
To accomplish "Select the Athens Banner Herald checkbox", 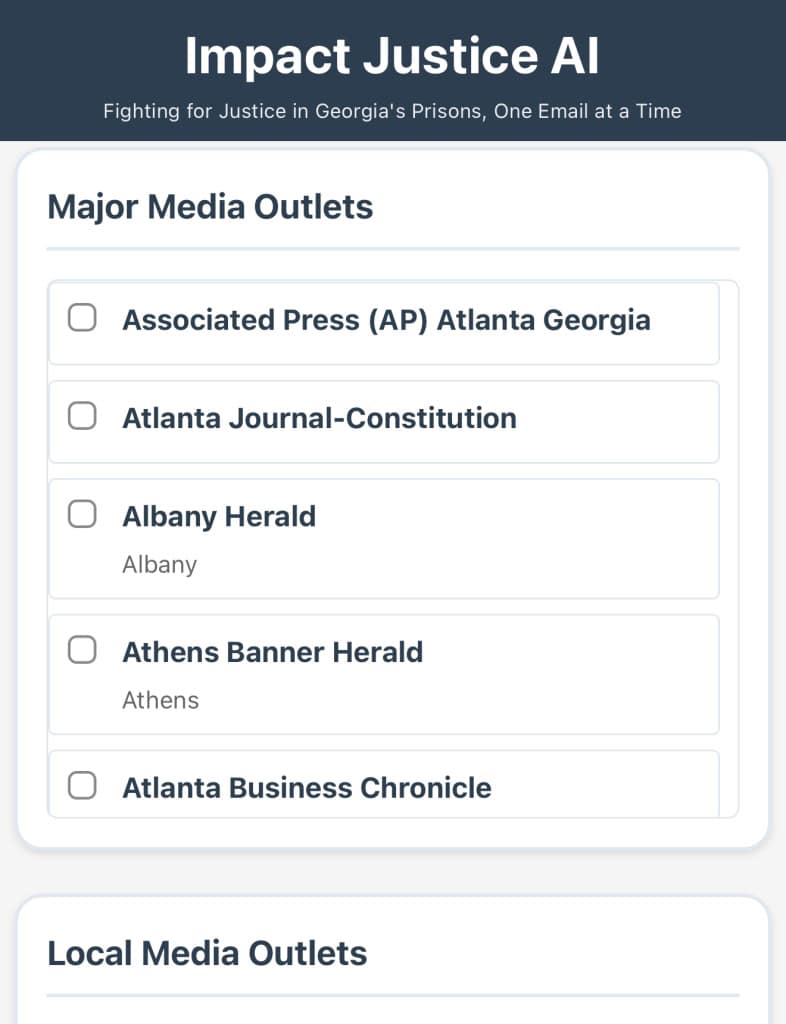I will [82, 651].
